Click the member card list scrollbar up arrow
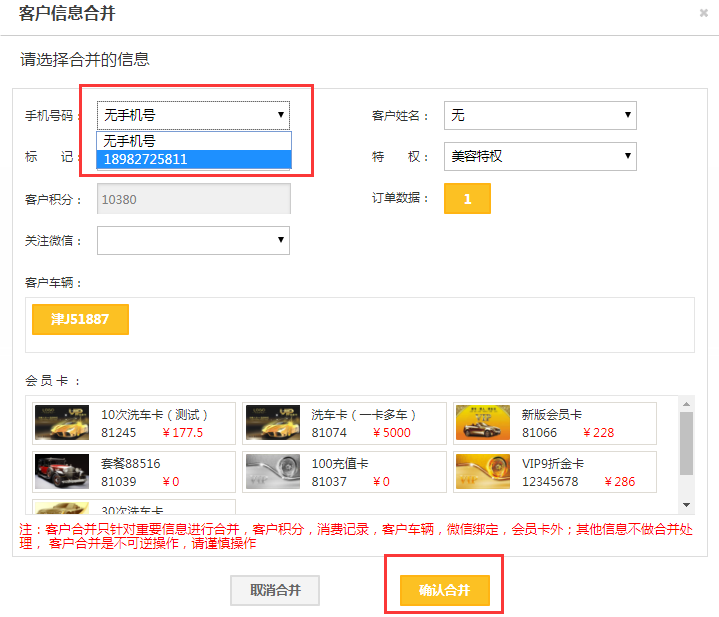The width and height of the screenshot is (719, 617). pos(686,405)
